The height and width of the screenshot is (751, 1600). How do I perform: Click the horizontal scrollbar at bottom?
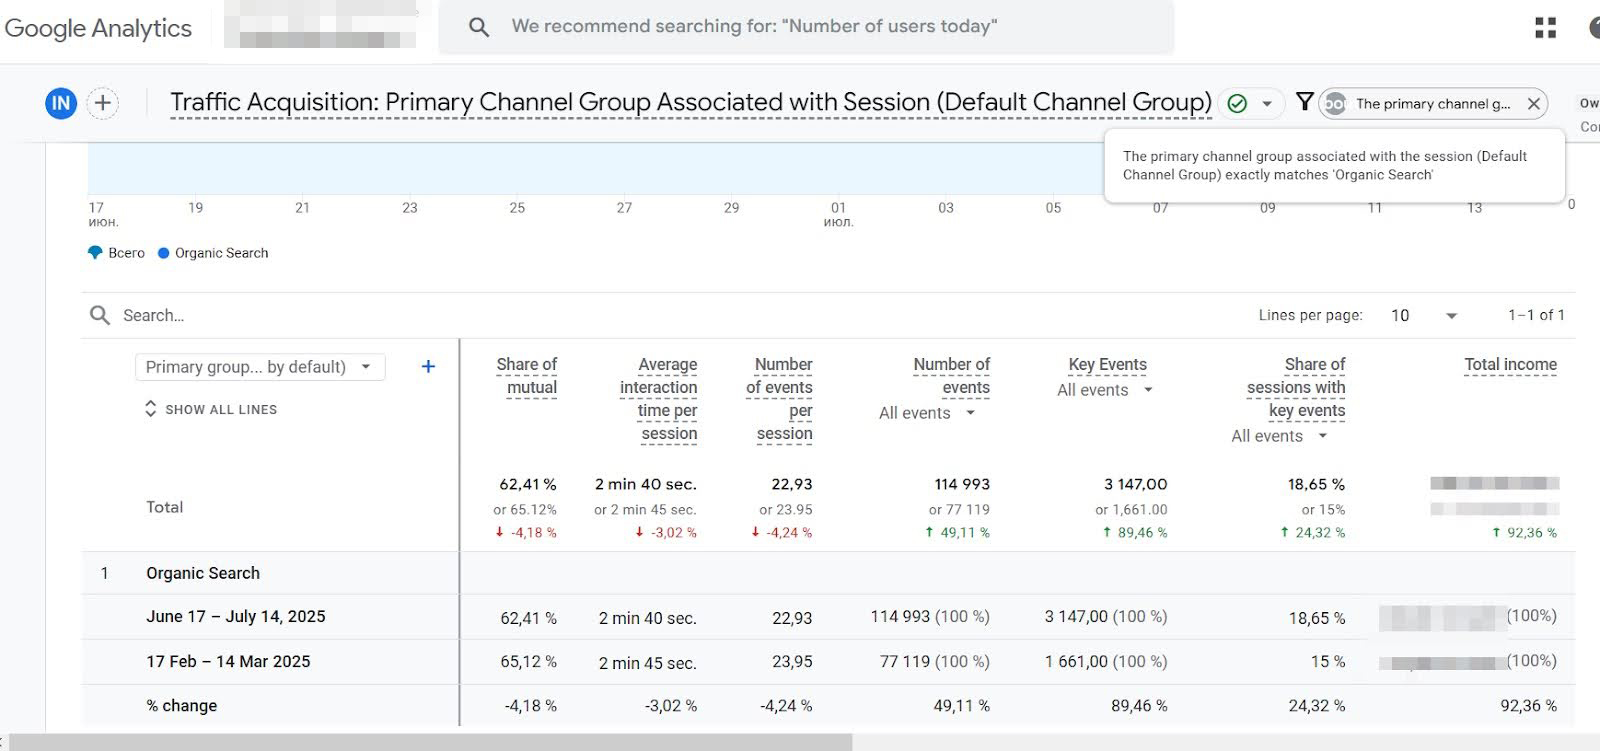point(430,742)
